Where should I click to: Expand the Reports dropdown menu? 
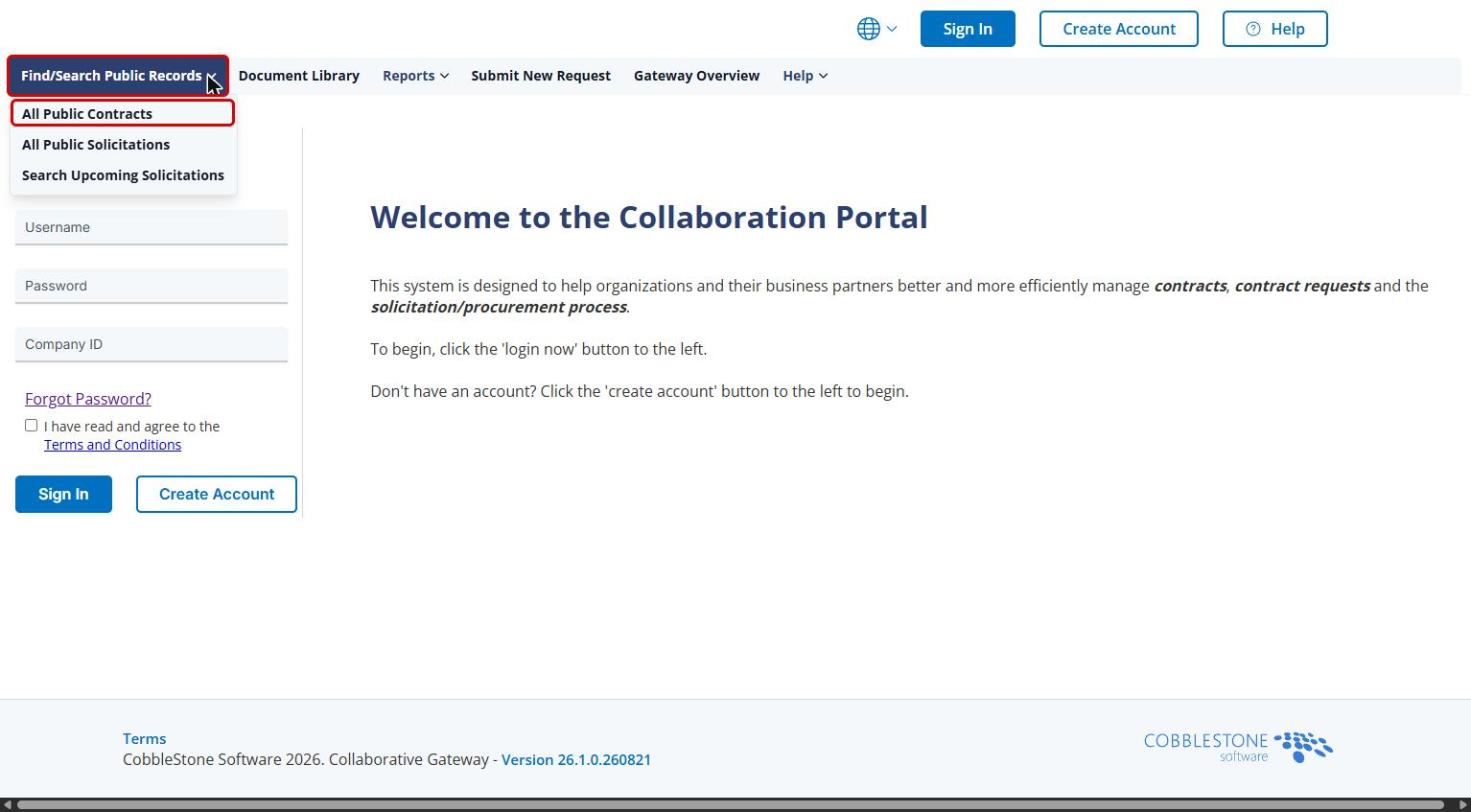click(x=415, y=76)
